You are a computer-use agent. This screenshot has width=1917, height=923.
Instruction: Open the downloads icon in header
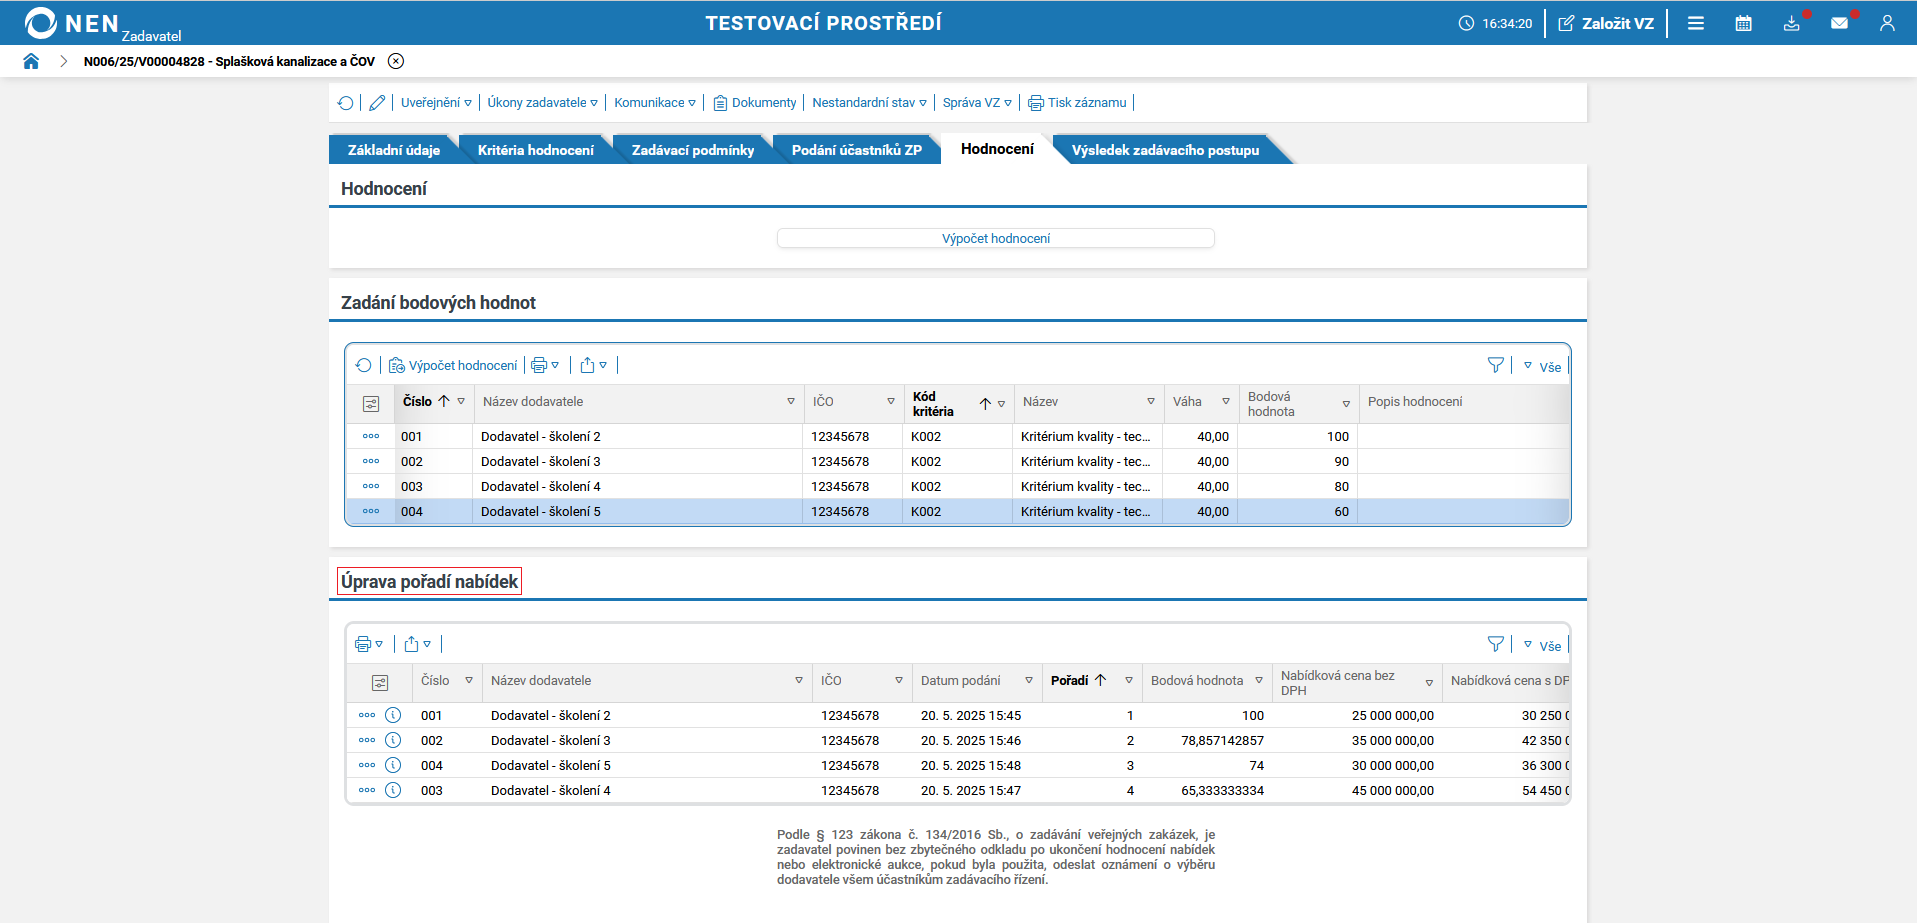click(1791, 23)
